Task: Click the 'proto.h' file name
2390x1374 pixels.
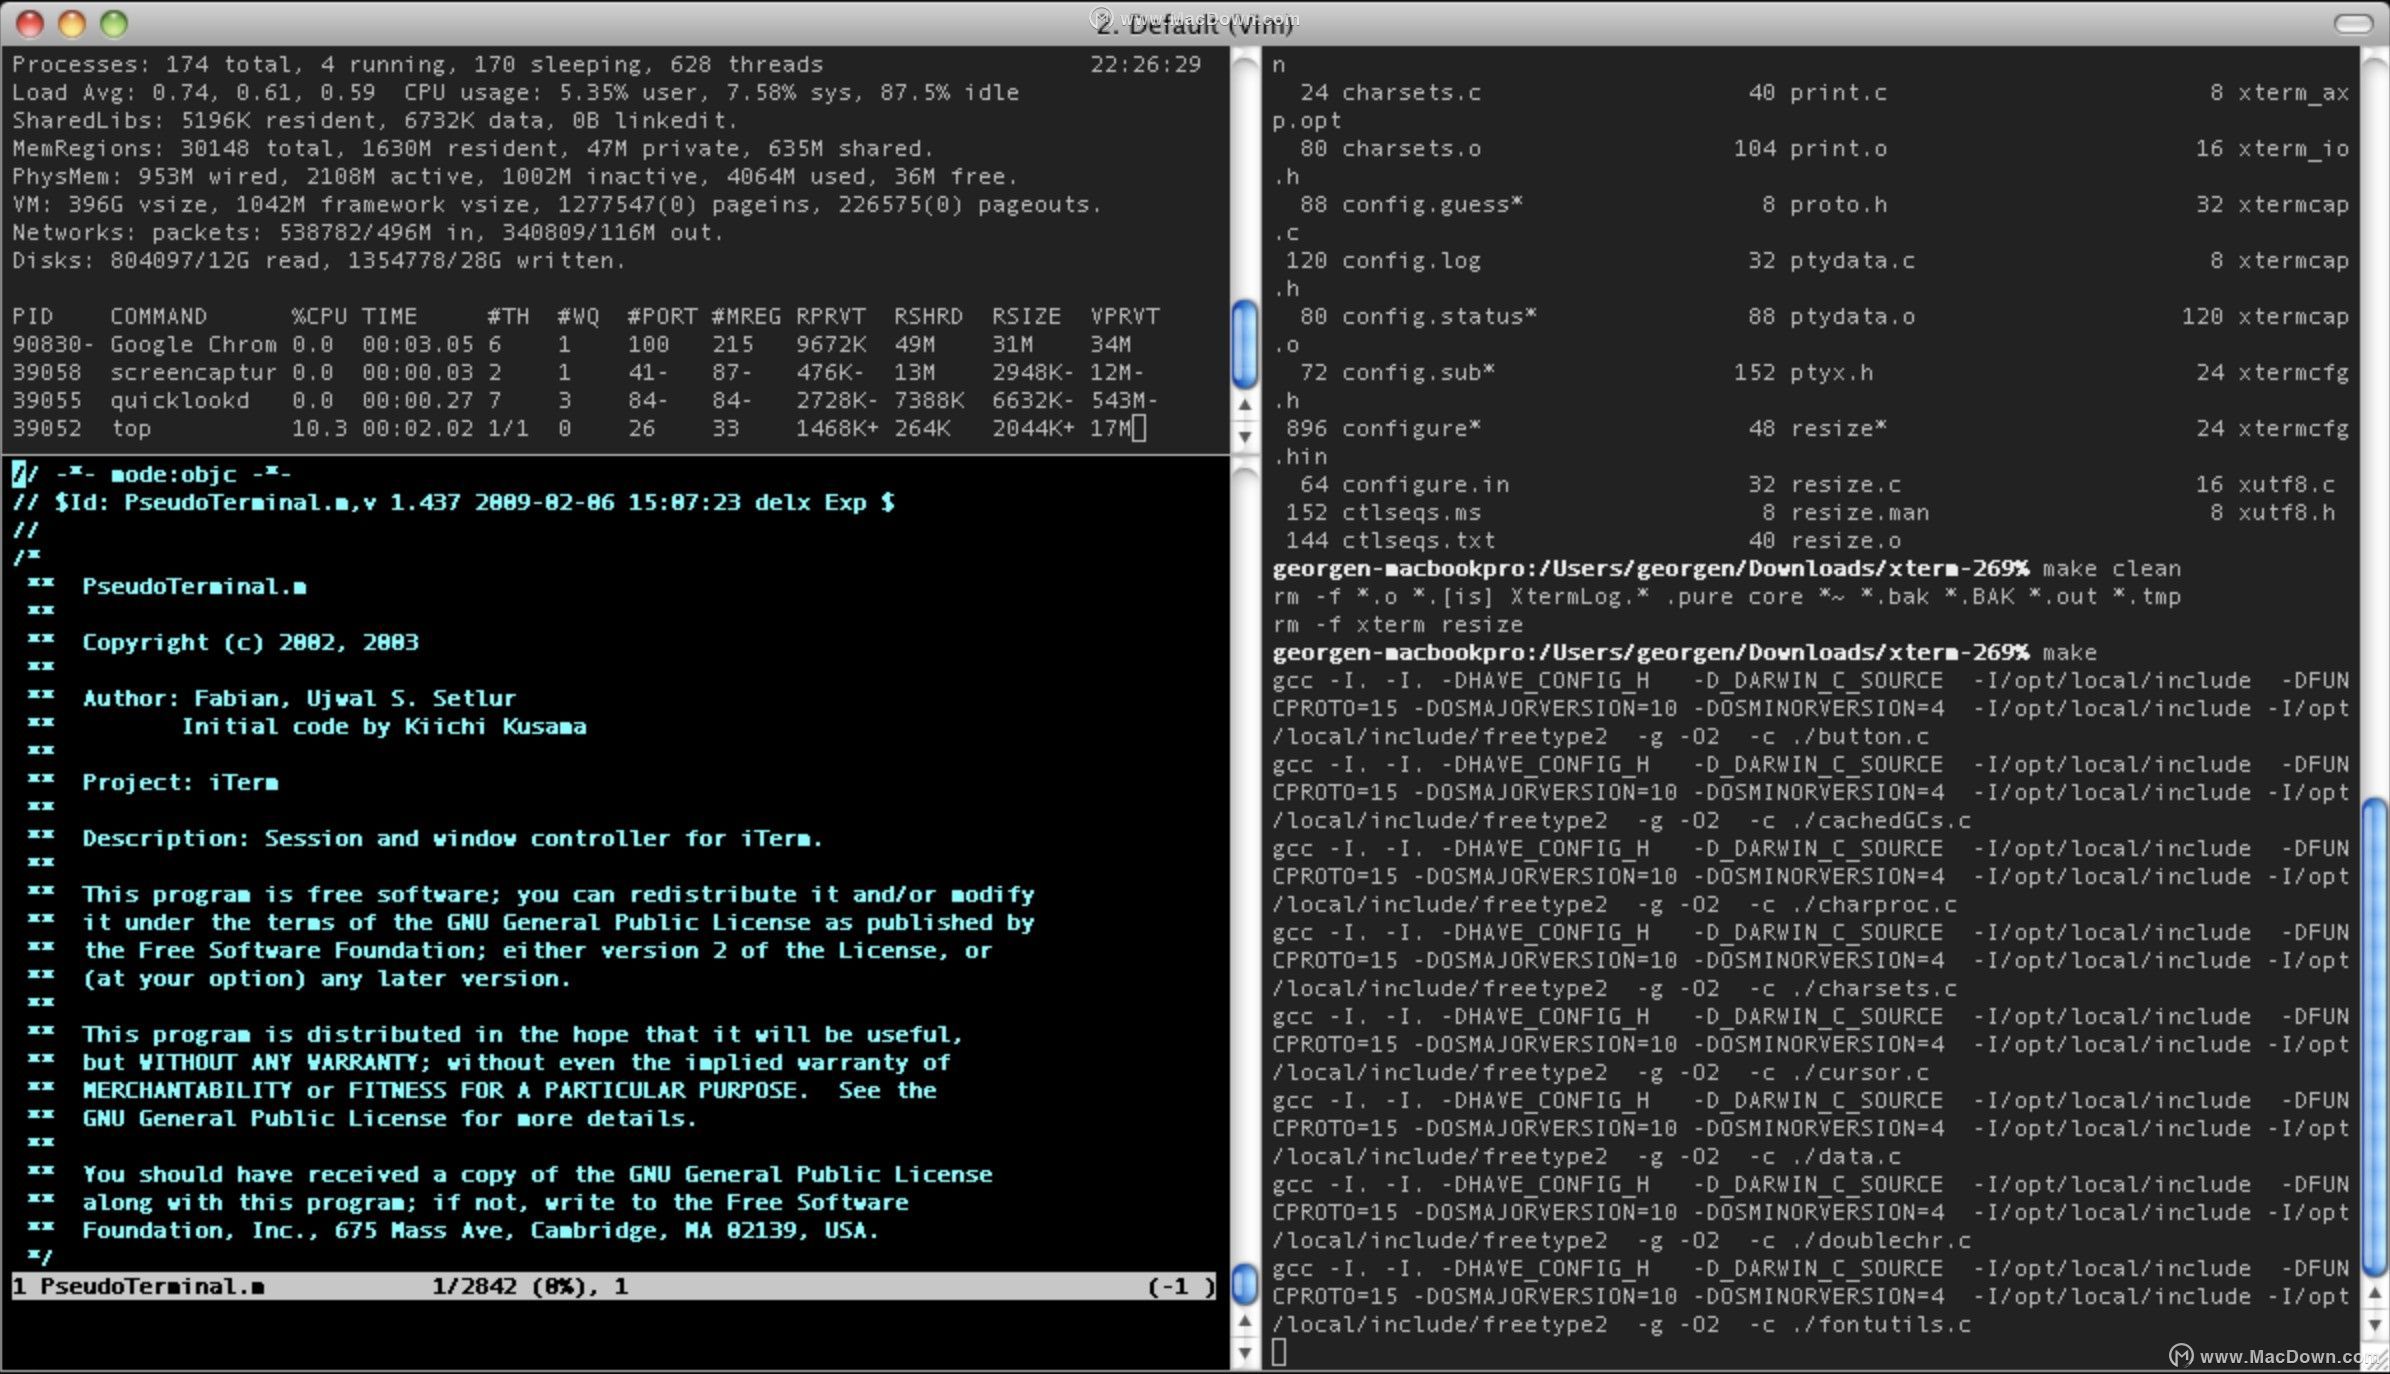Action: pos(1838,204)
